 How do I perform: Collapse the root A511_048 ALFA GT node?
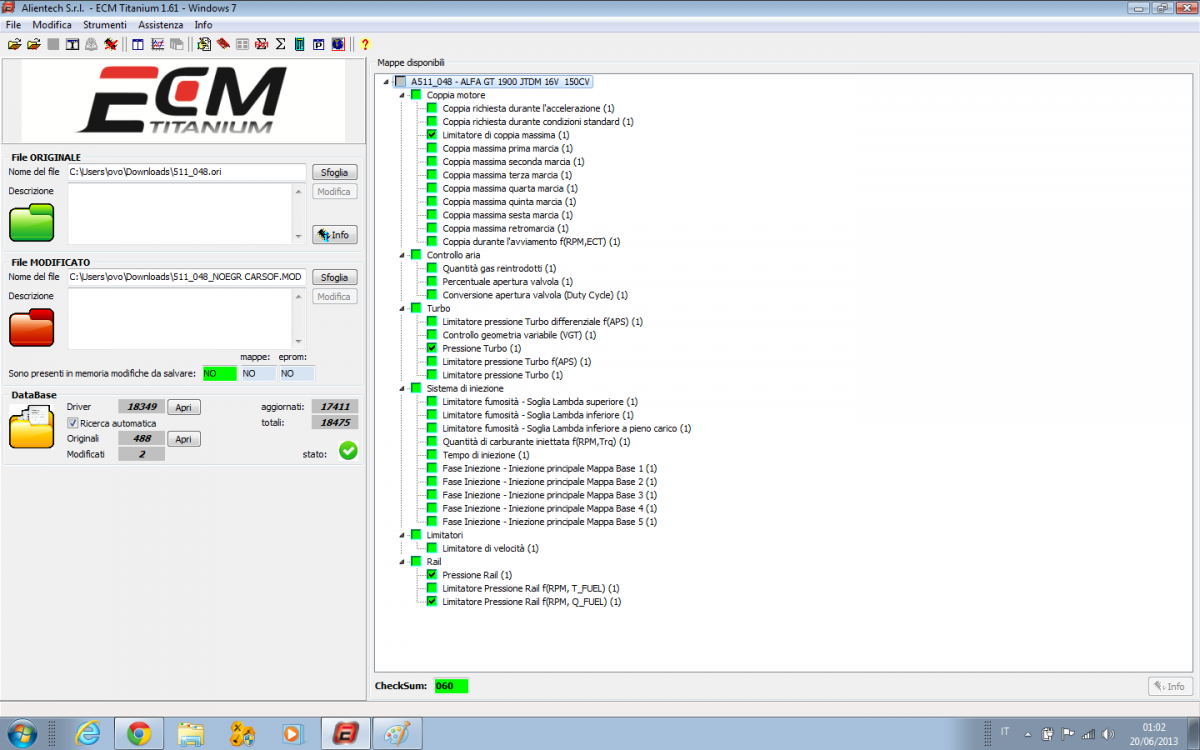(386, 81)
